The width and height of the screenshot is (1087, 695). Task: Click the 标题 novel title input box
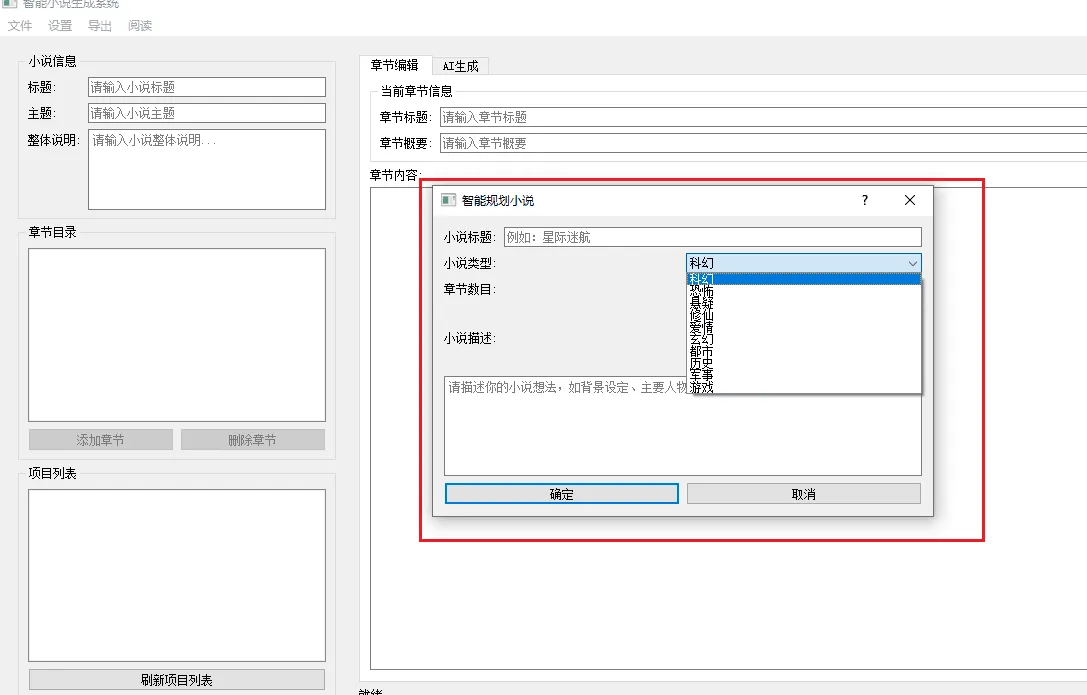tap(206, 87)
